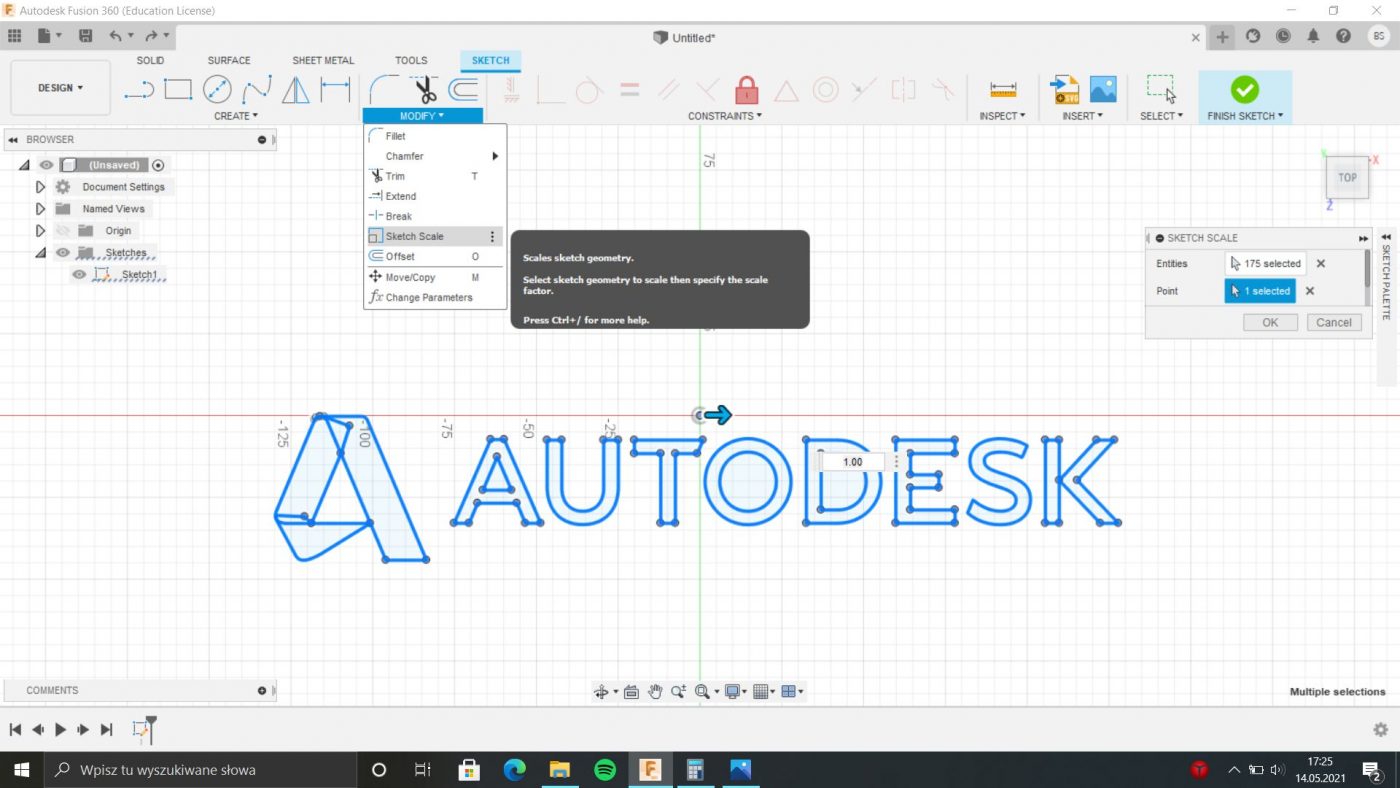
Task: Click the Measure ruler icon under Inspect
Action: [x=1003, y=90]
